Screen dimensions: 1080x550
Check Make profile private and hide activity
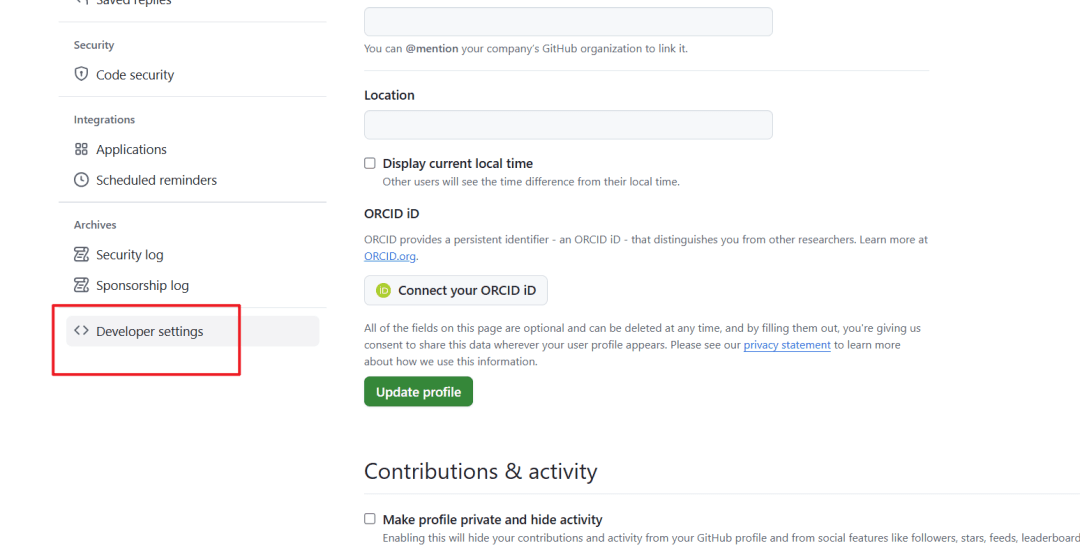pos(370,519)
